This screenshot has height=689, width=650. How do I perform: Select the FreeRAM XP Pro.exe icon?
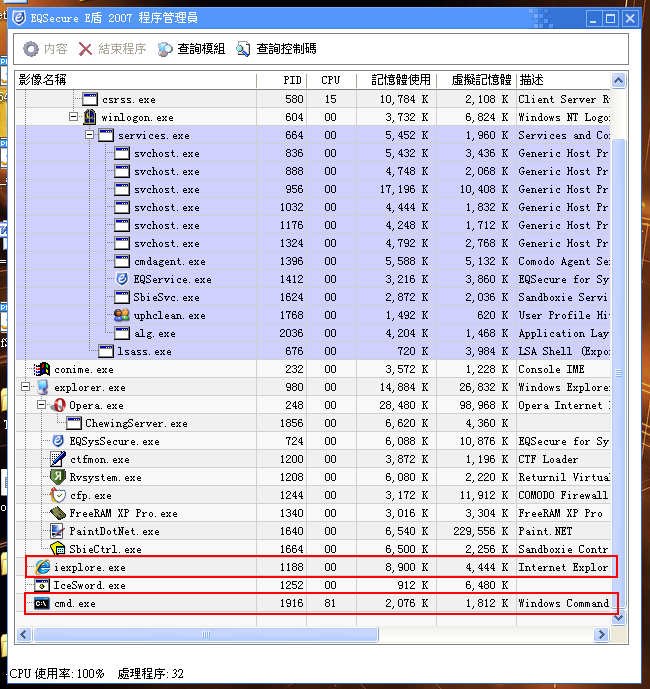coord(58,513)
